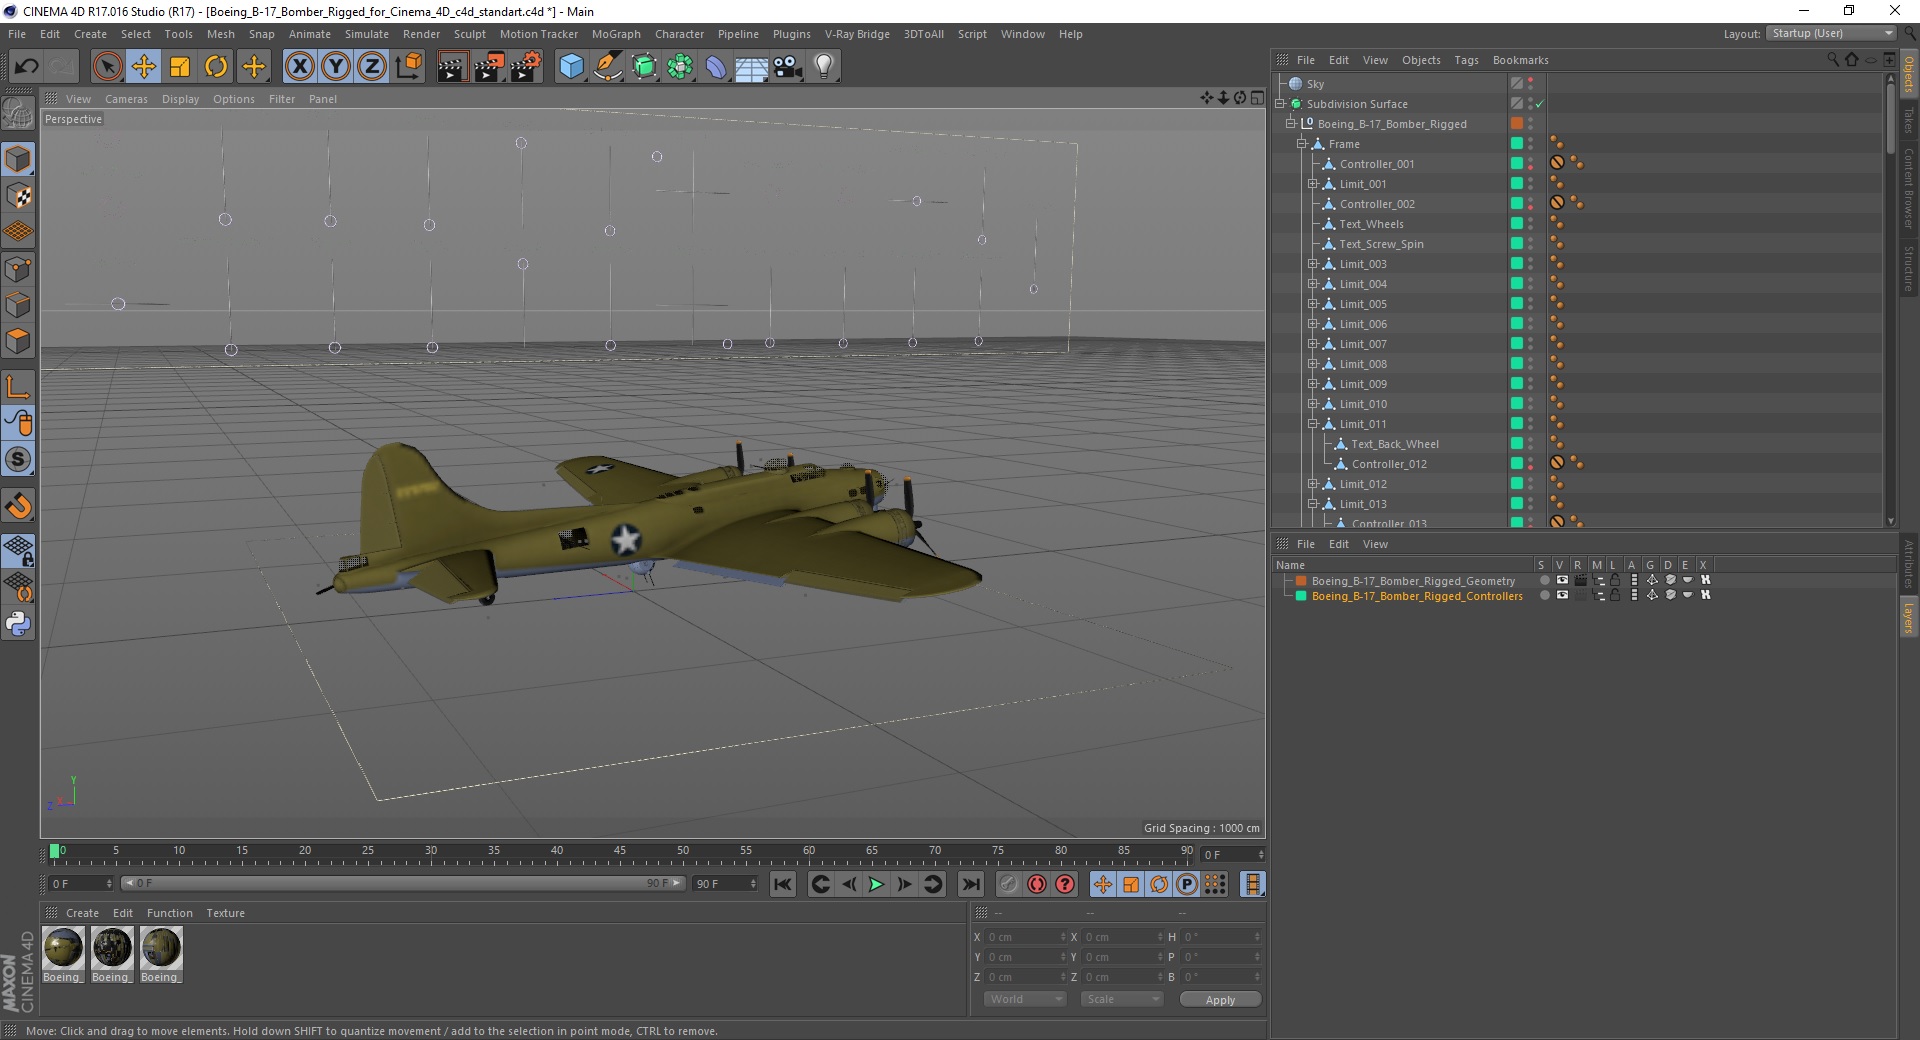Open Object Manager Tags menu

(x=1466, y=60)
